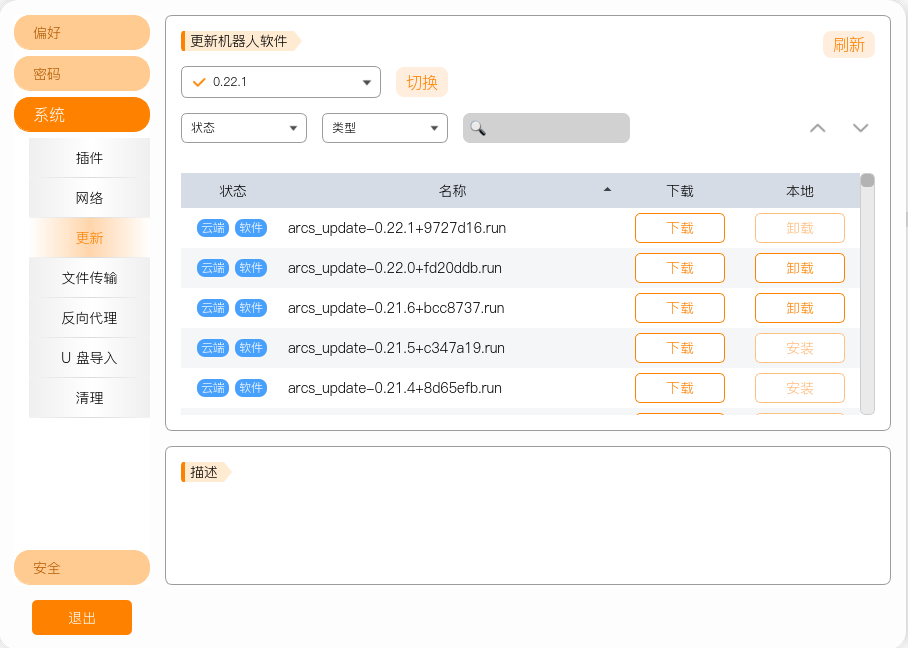Image resolution: width=908 pixels, height=648 pixels.
Task: Open the 网络 submenu item
Action: pyautogui.click(x=89, y=198)
